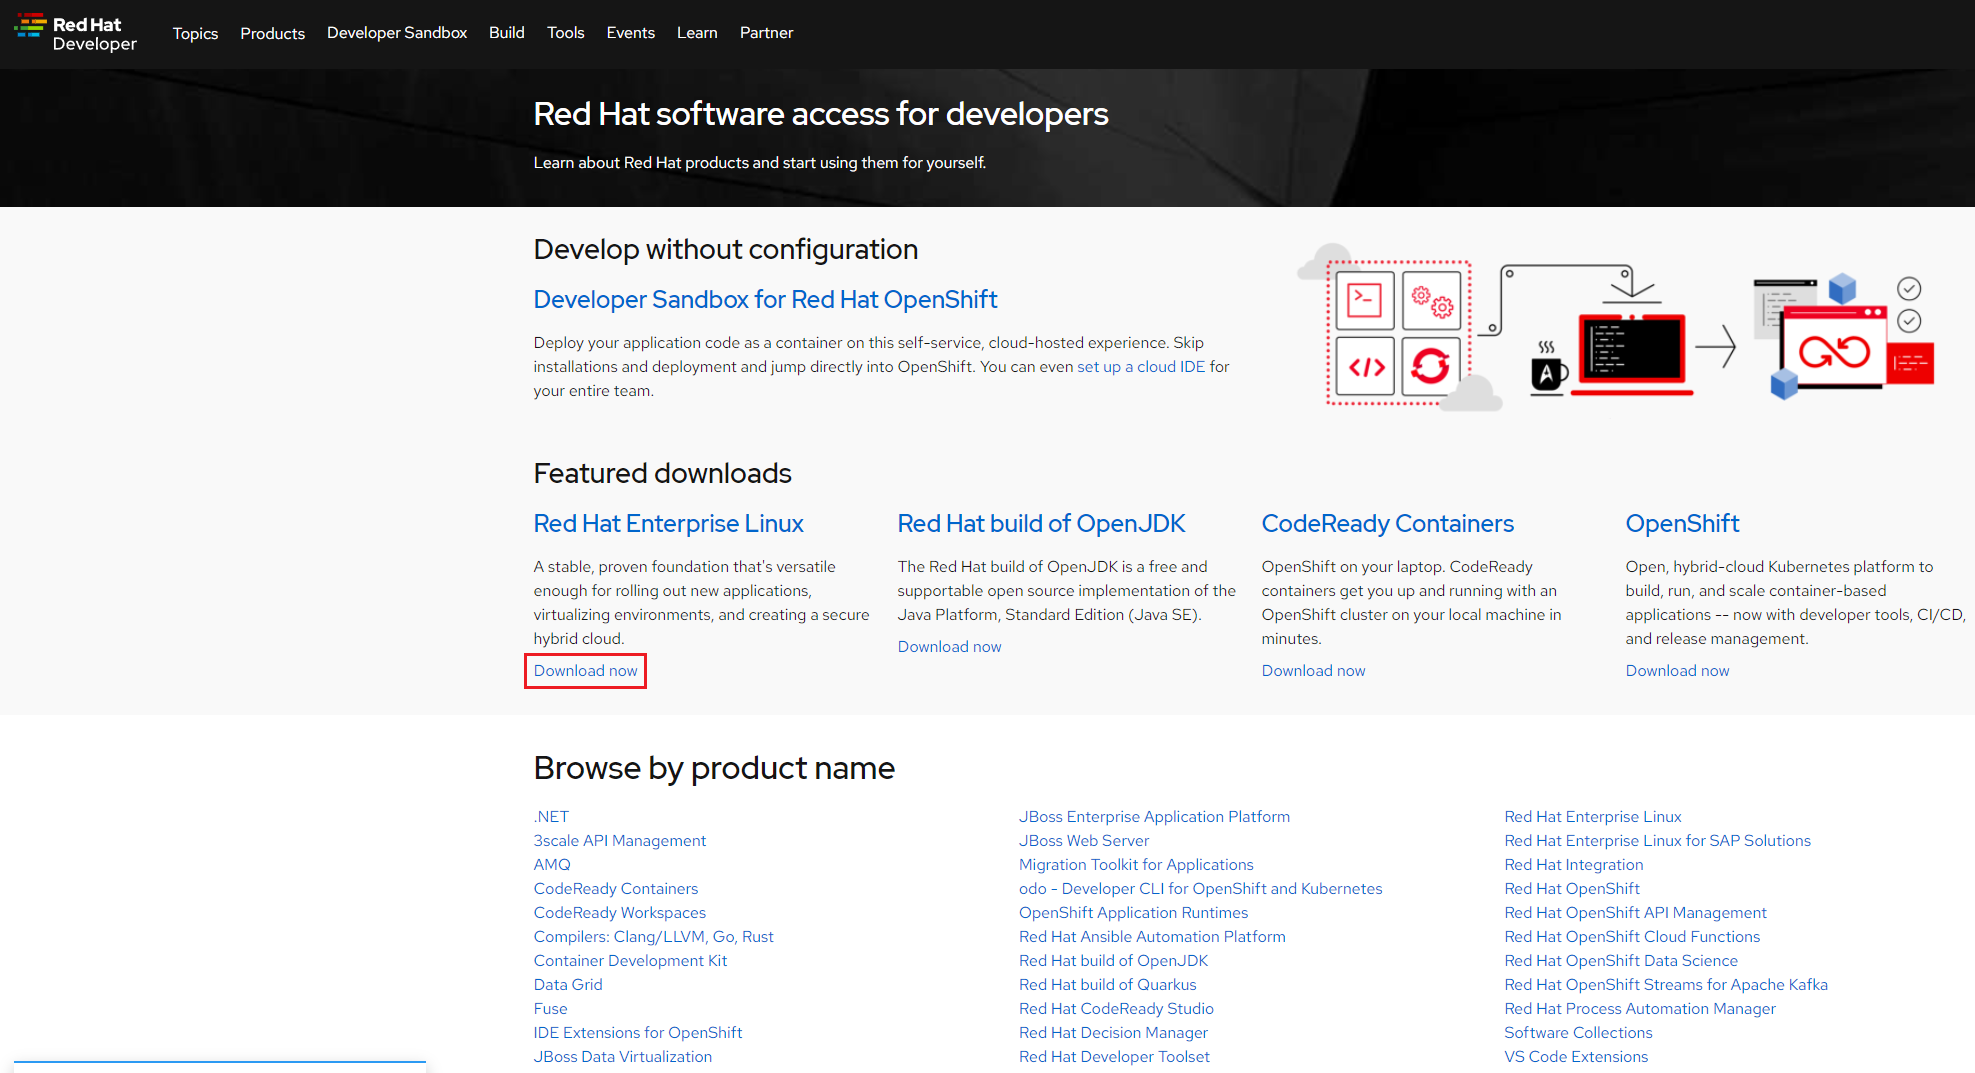The height and width of the screenshot is (1073, 1975).
Task: Open JBoss Enterprise Application Platform link
Action: pos(1154,817)
